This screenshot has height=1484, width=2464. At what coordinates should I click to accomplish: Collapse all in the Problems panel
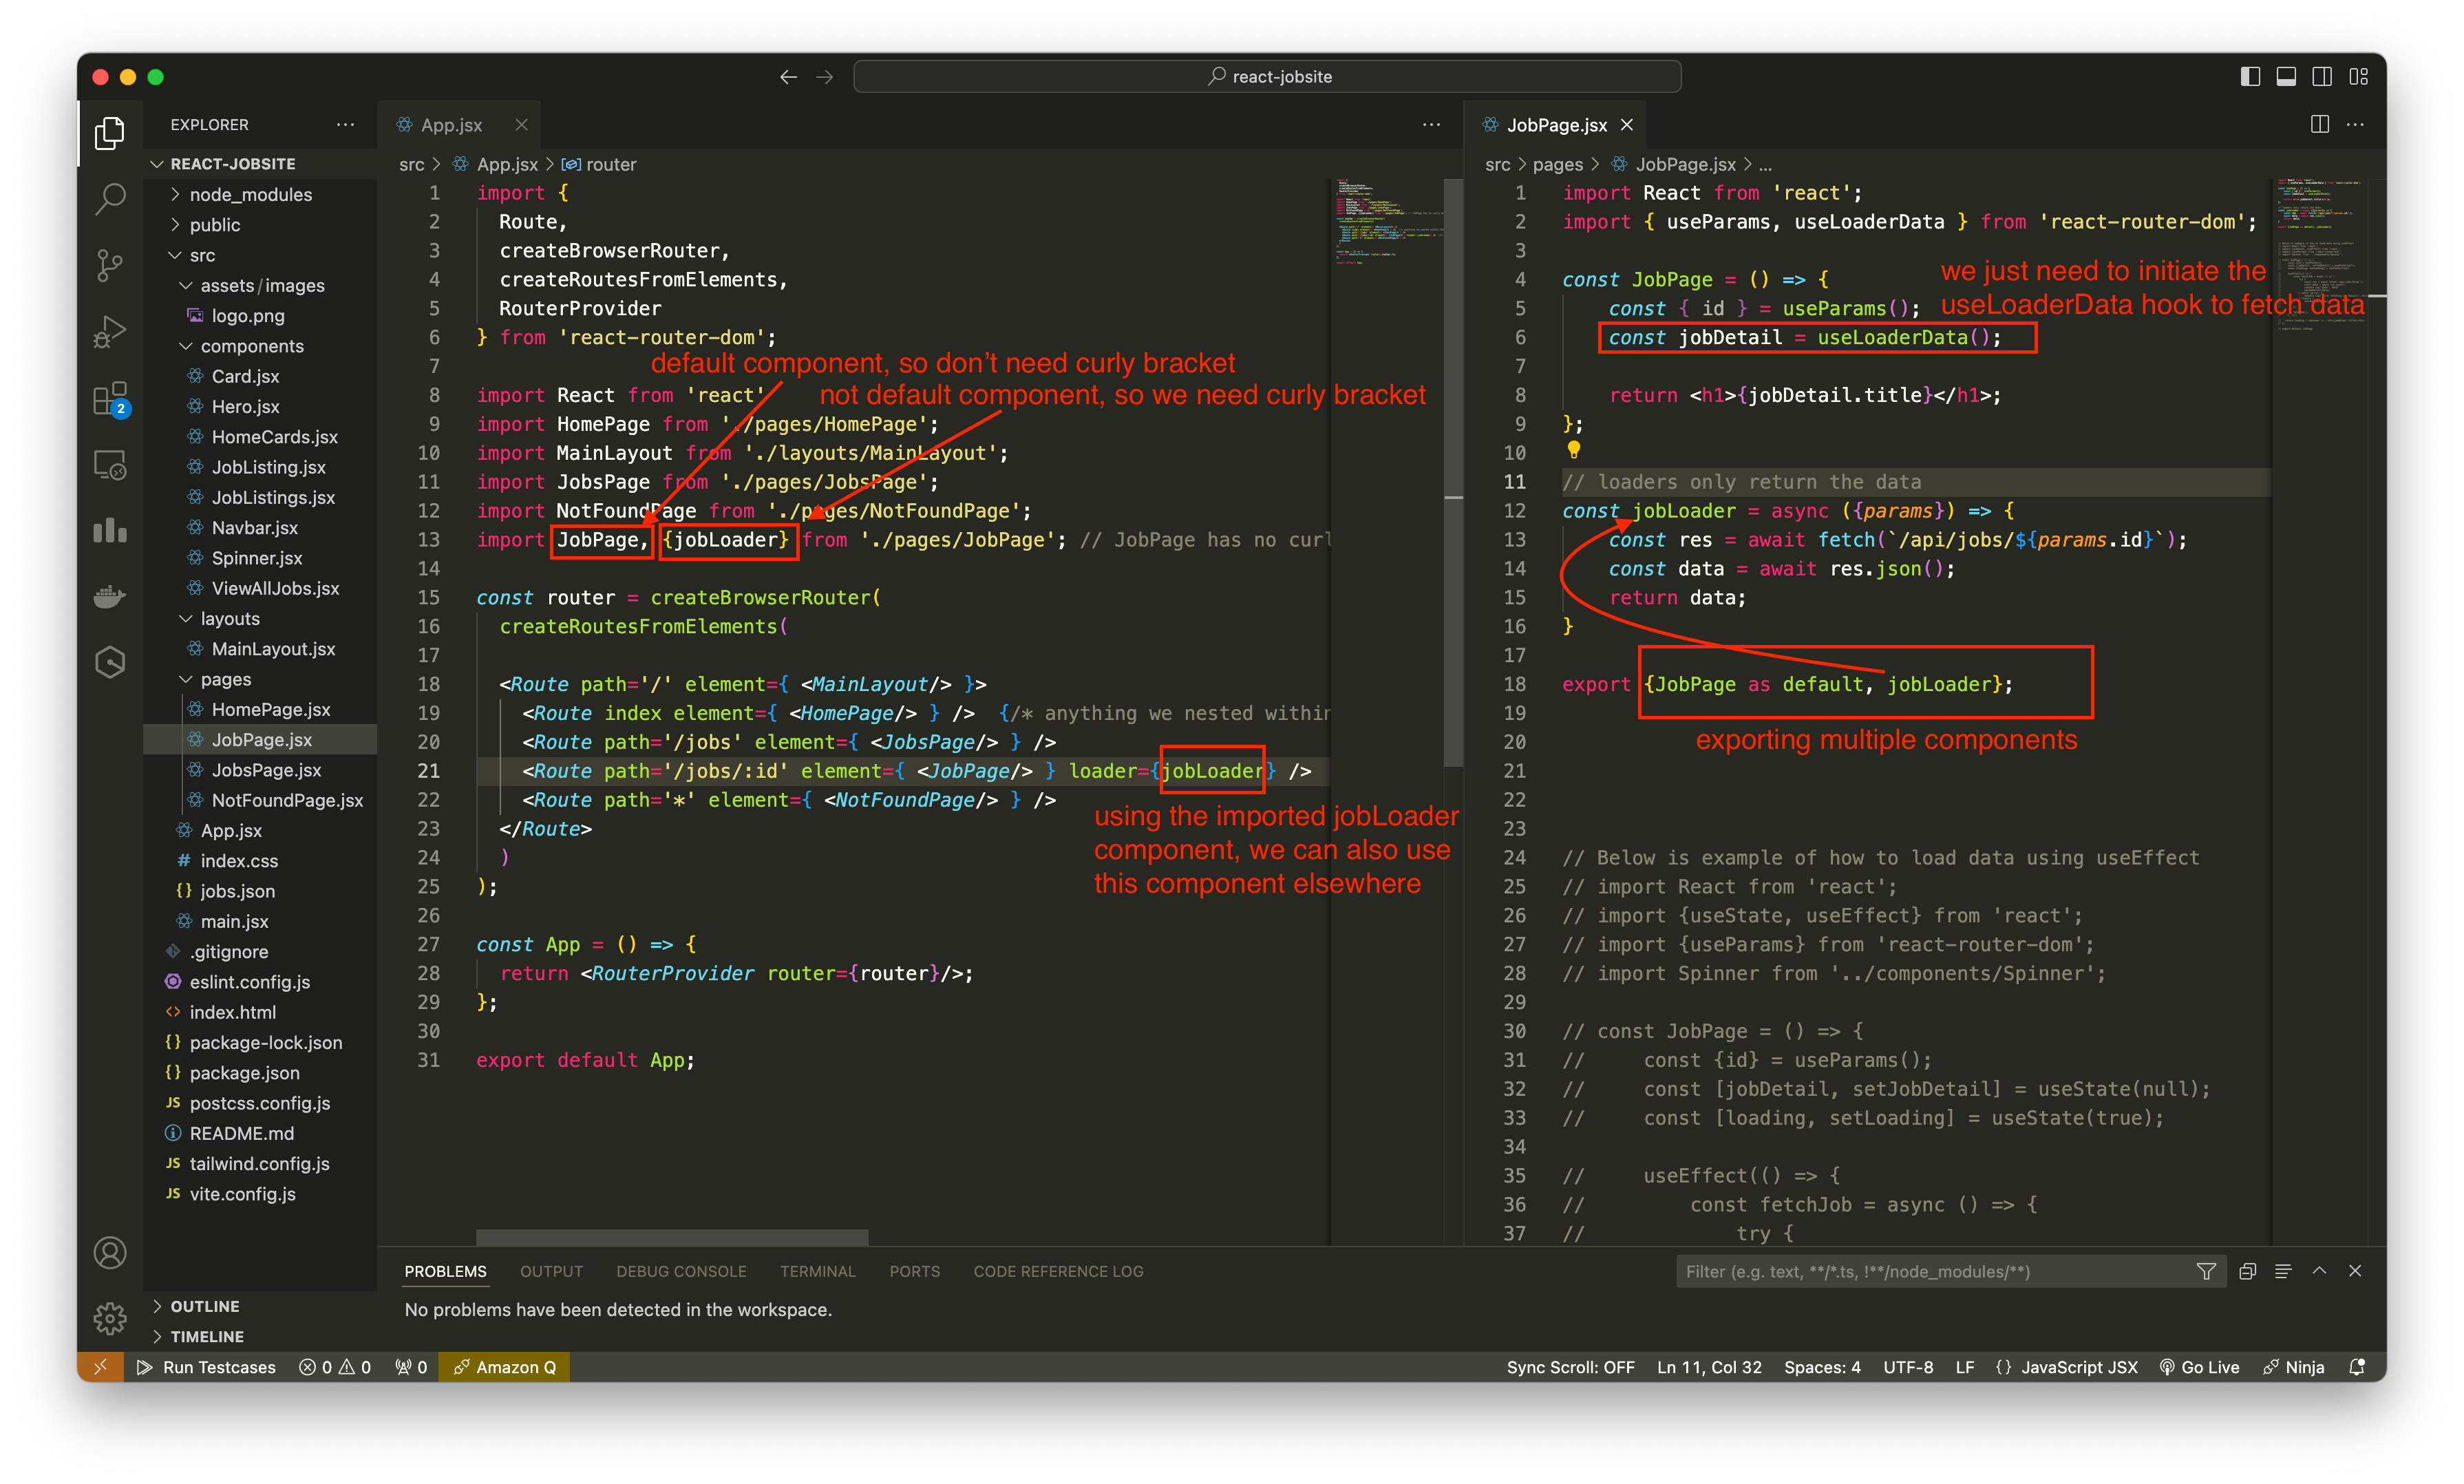(2247, 1271)
